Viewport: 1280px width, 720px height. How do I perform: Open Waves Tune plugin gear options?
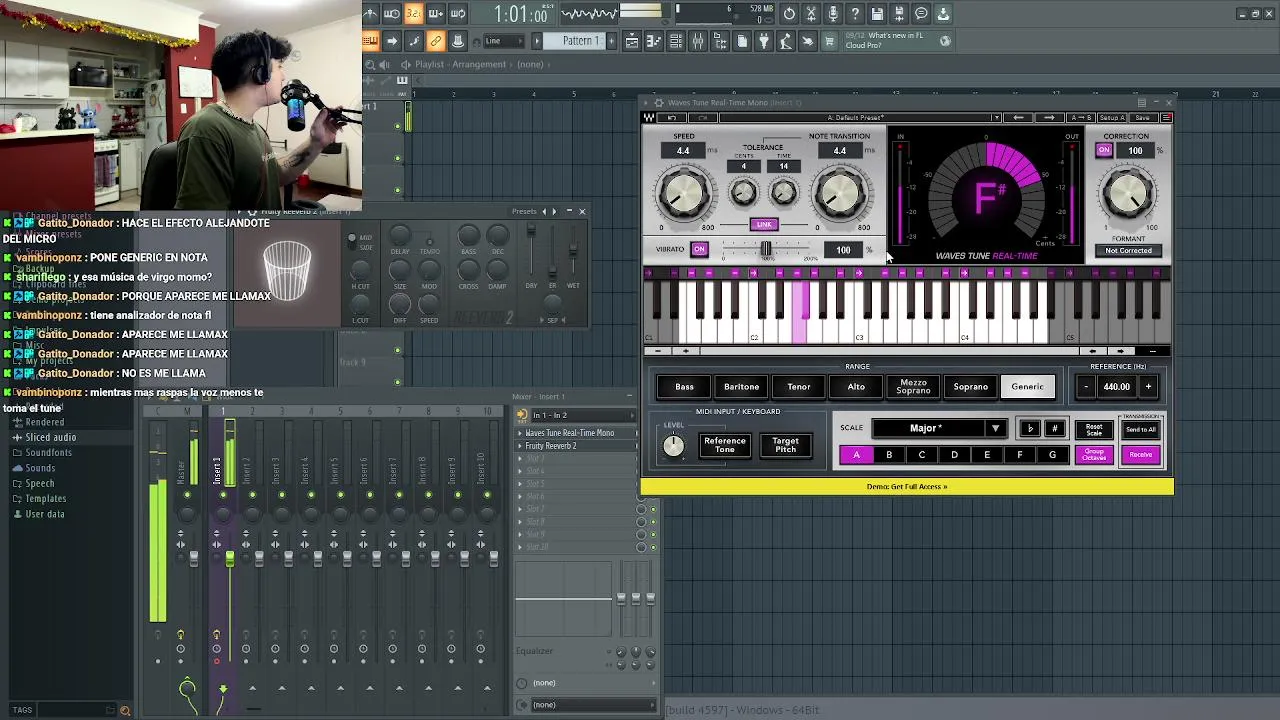click(659, 103)
